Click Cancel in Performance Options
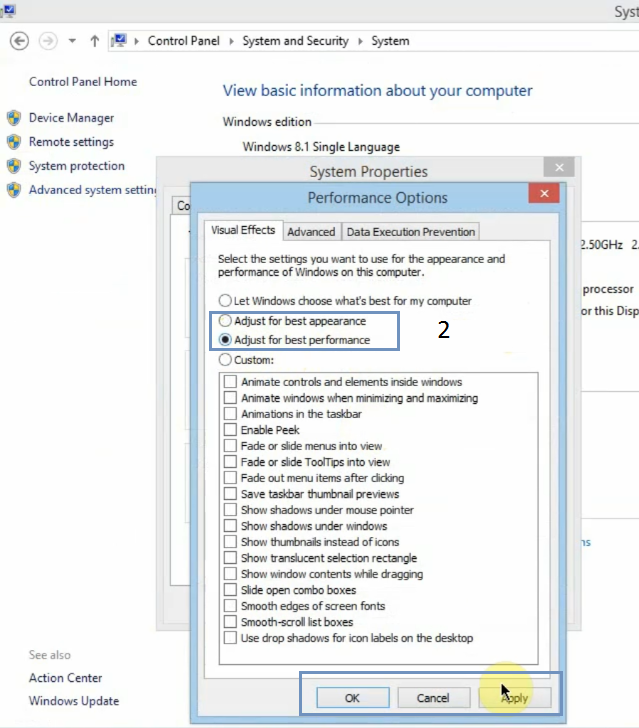 coord(433,698)
